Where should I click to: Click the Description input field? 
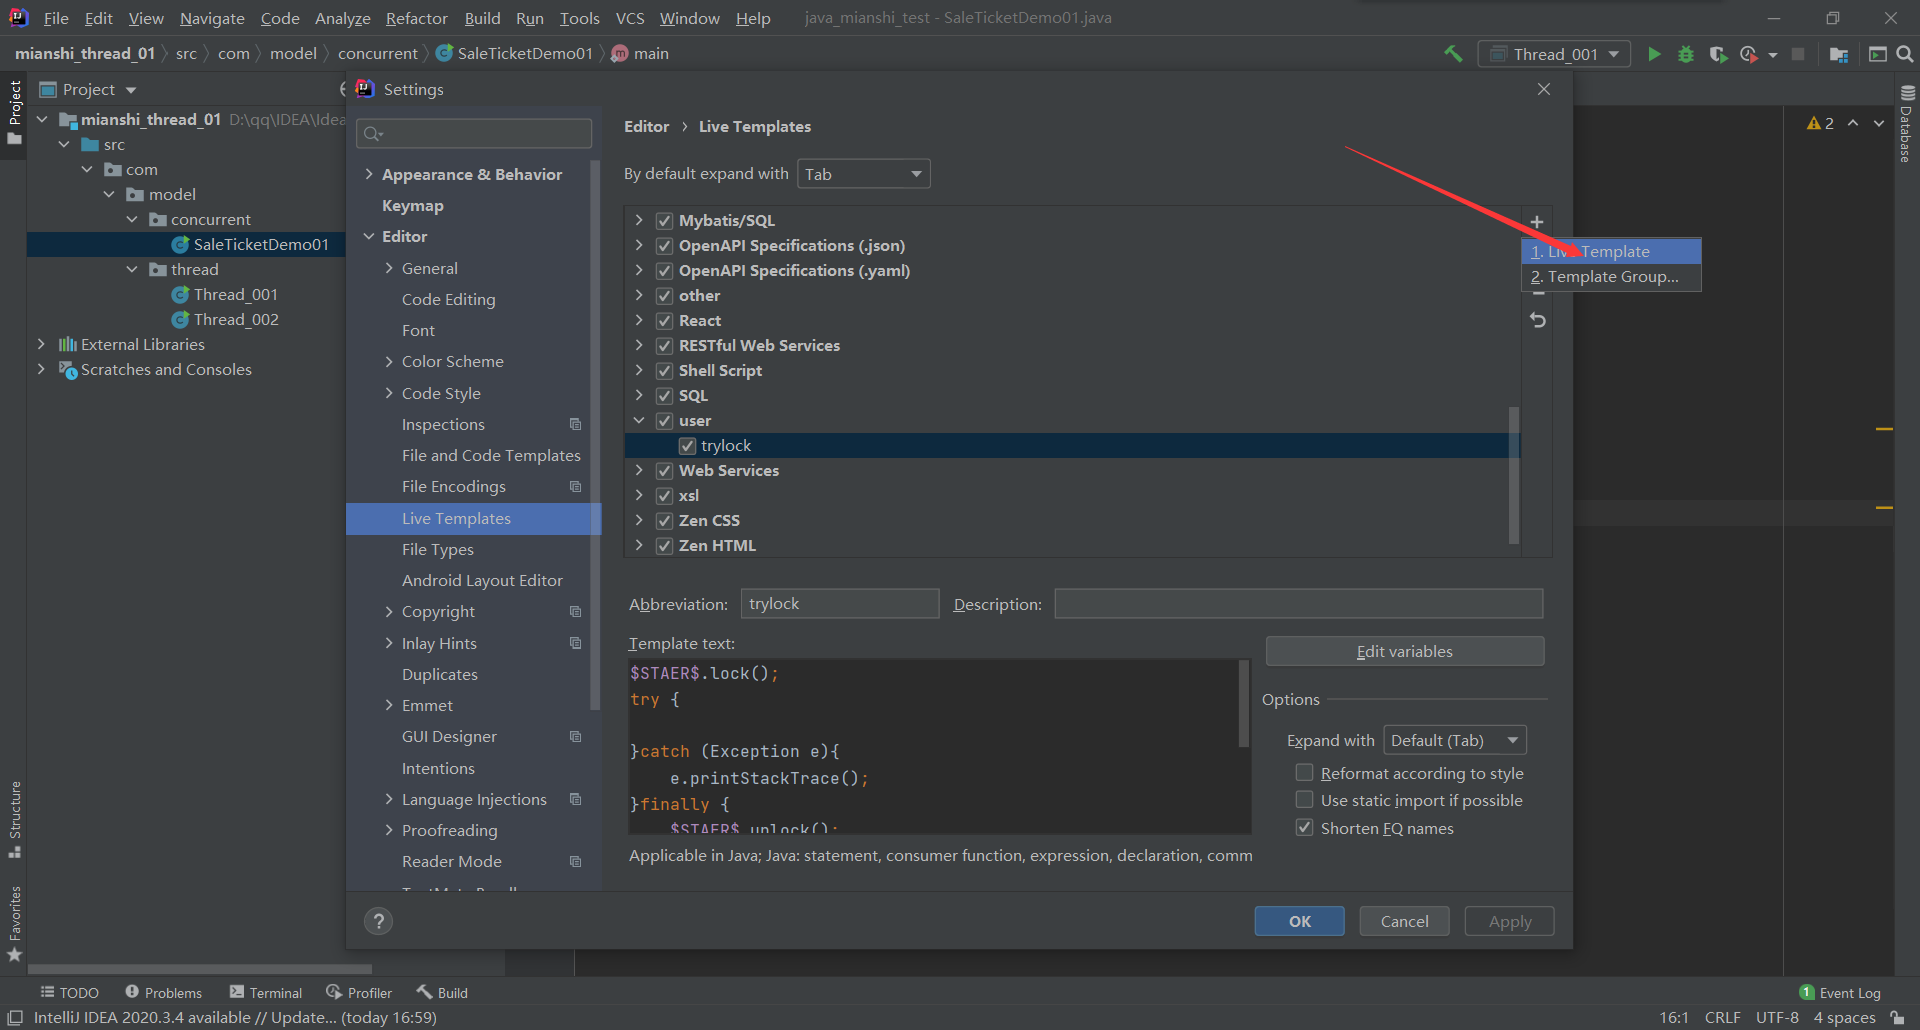(x=1299, y=603)
